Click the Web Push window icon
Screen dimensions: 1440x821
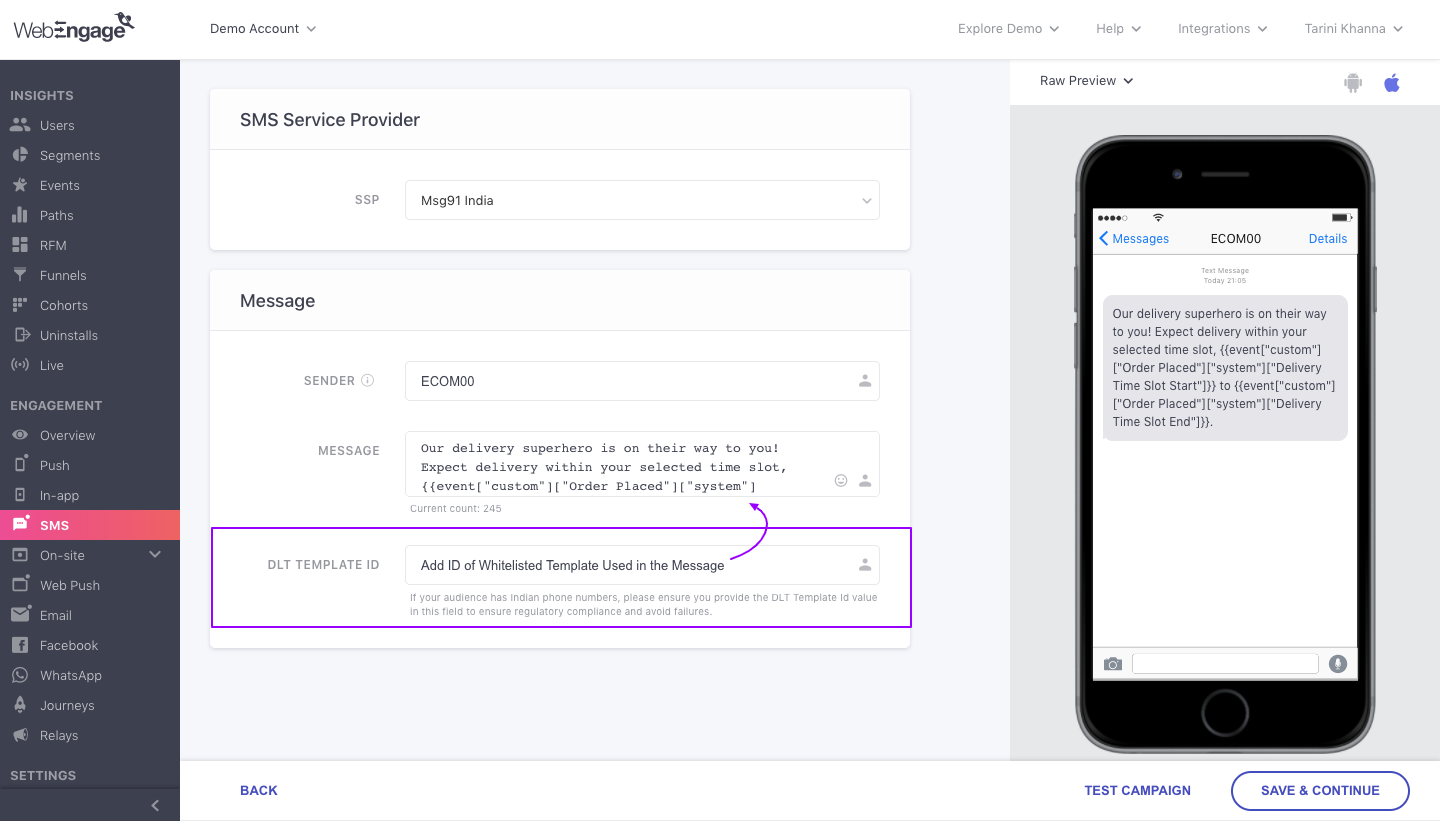tap(20, 585)
